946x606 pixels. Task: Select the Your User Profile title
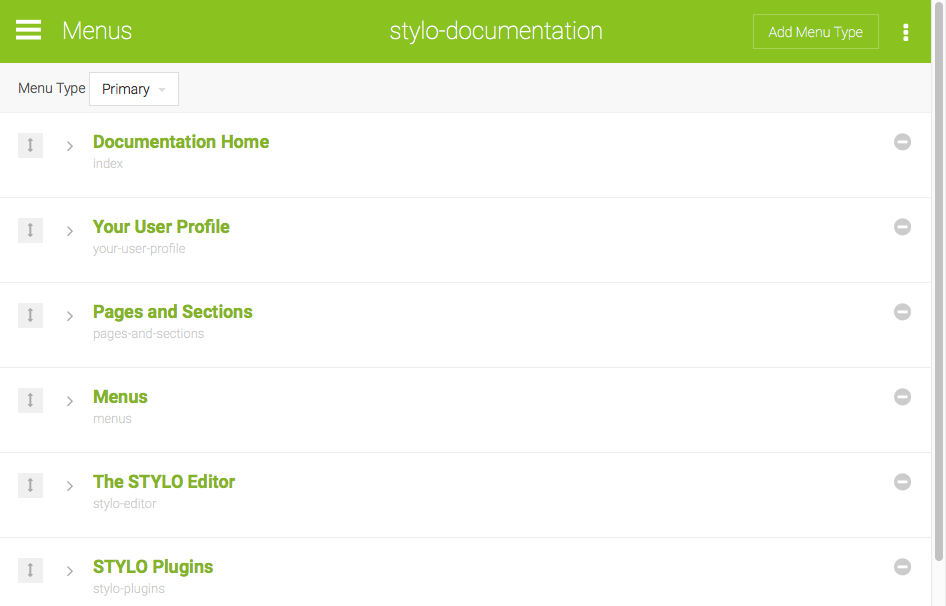(161, 227)
